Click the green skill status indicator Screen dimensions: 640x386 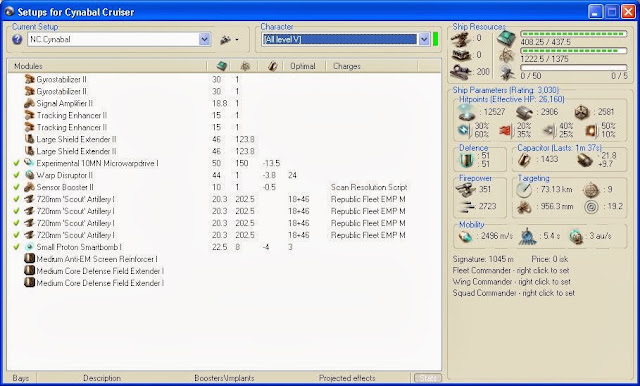click(435, 39)
